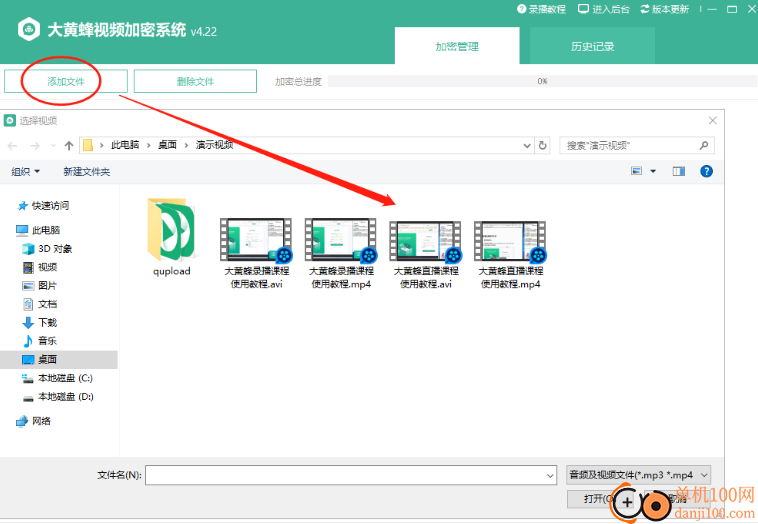The image size is (758, 524).
Task: Open the 音频及视频文件 file type dropdown
Action: (638, 475)
